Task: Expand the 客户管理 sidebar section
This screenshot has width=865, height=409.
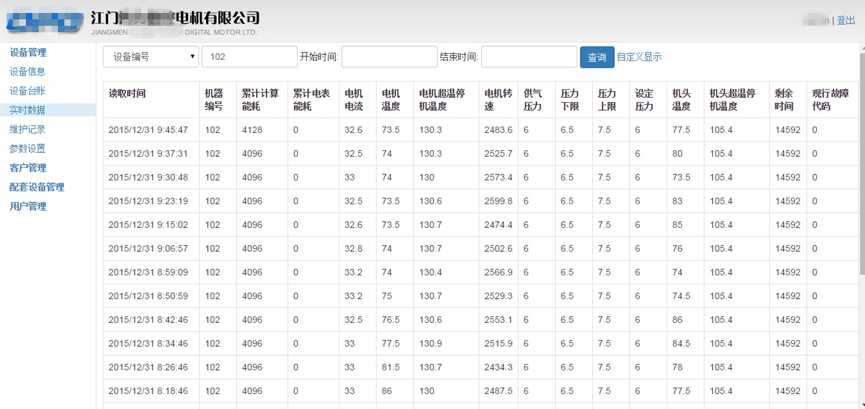Action: (28, 168)
